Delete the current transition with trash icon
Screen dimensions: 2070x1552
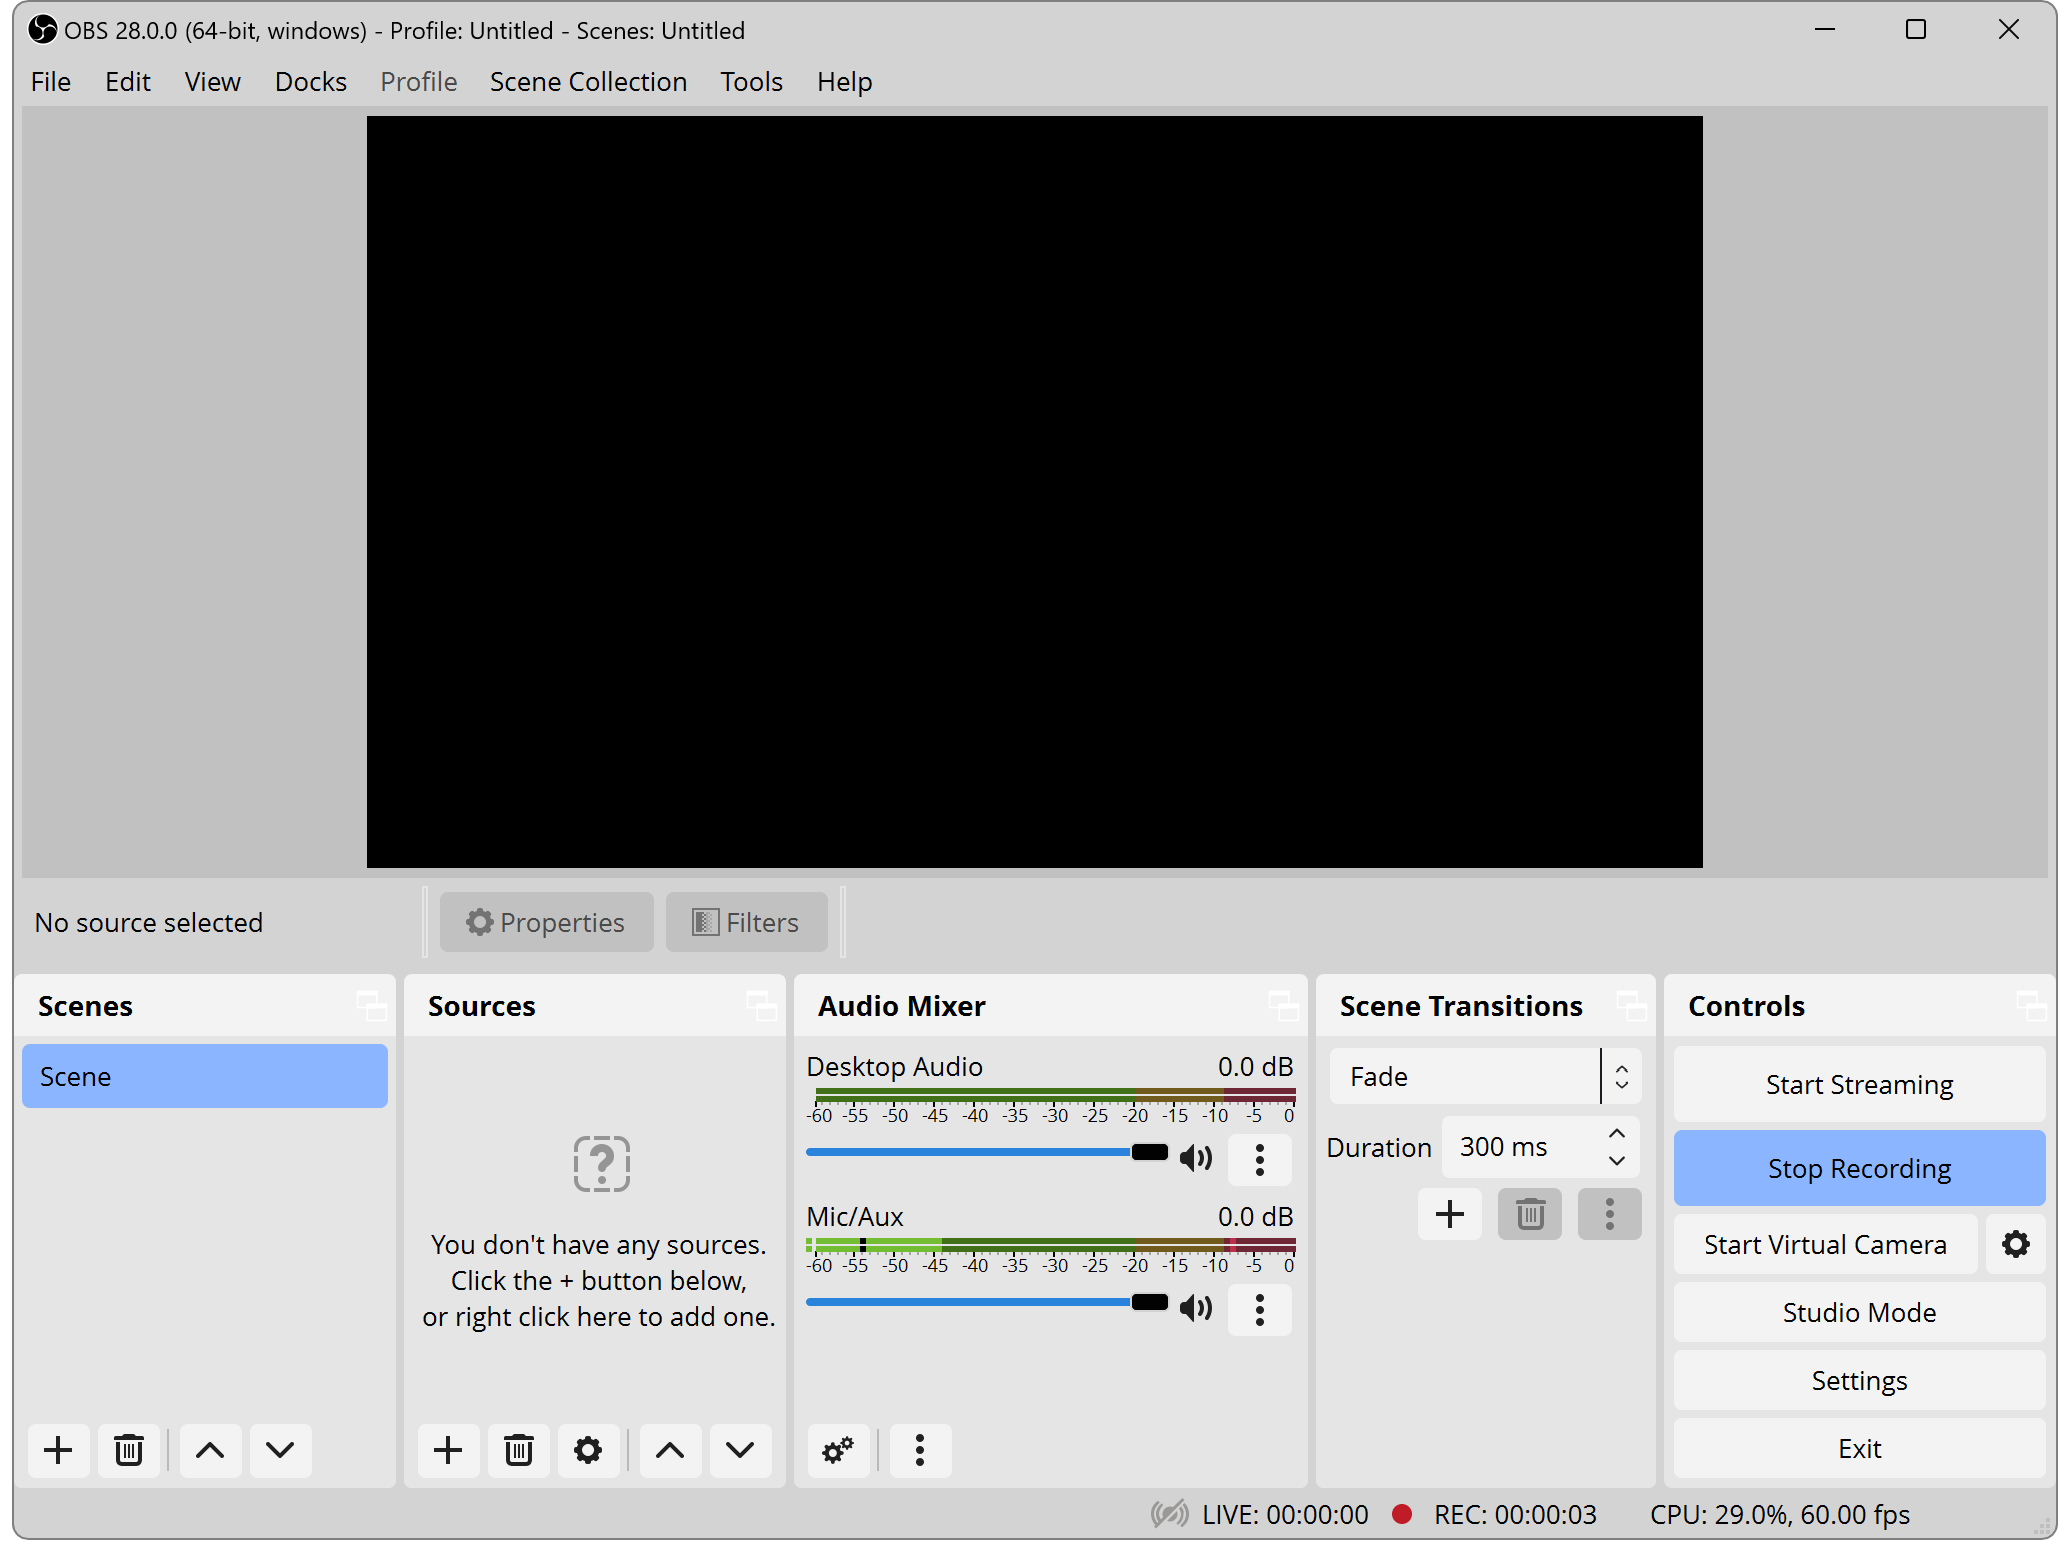(1529, 1213)
